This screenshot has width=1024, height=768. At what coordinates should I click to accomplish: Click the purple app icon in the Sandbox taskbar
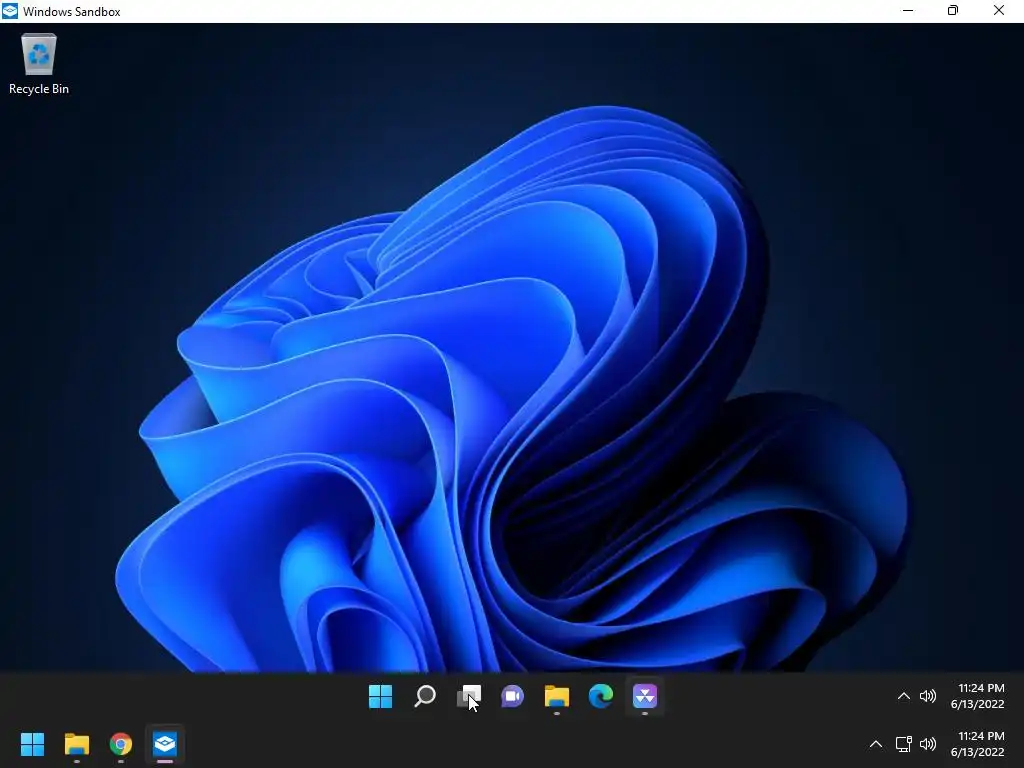point(645,696)
